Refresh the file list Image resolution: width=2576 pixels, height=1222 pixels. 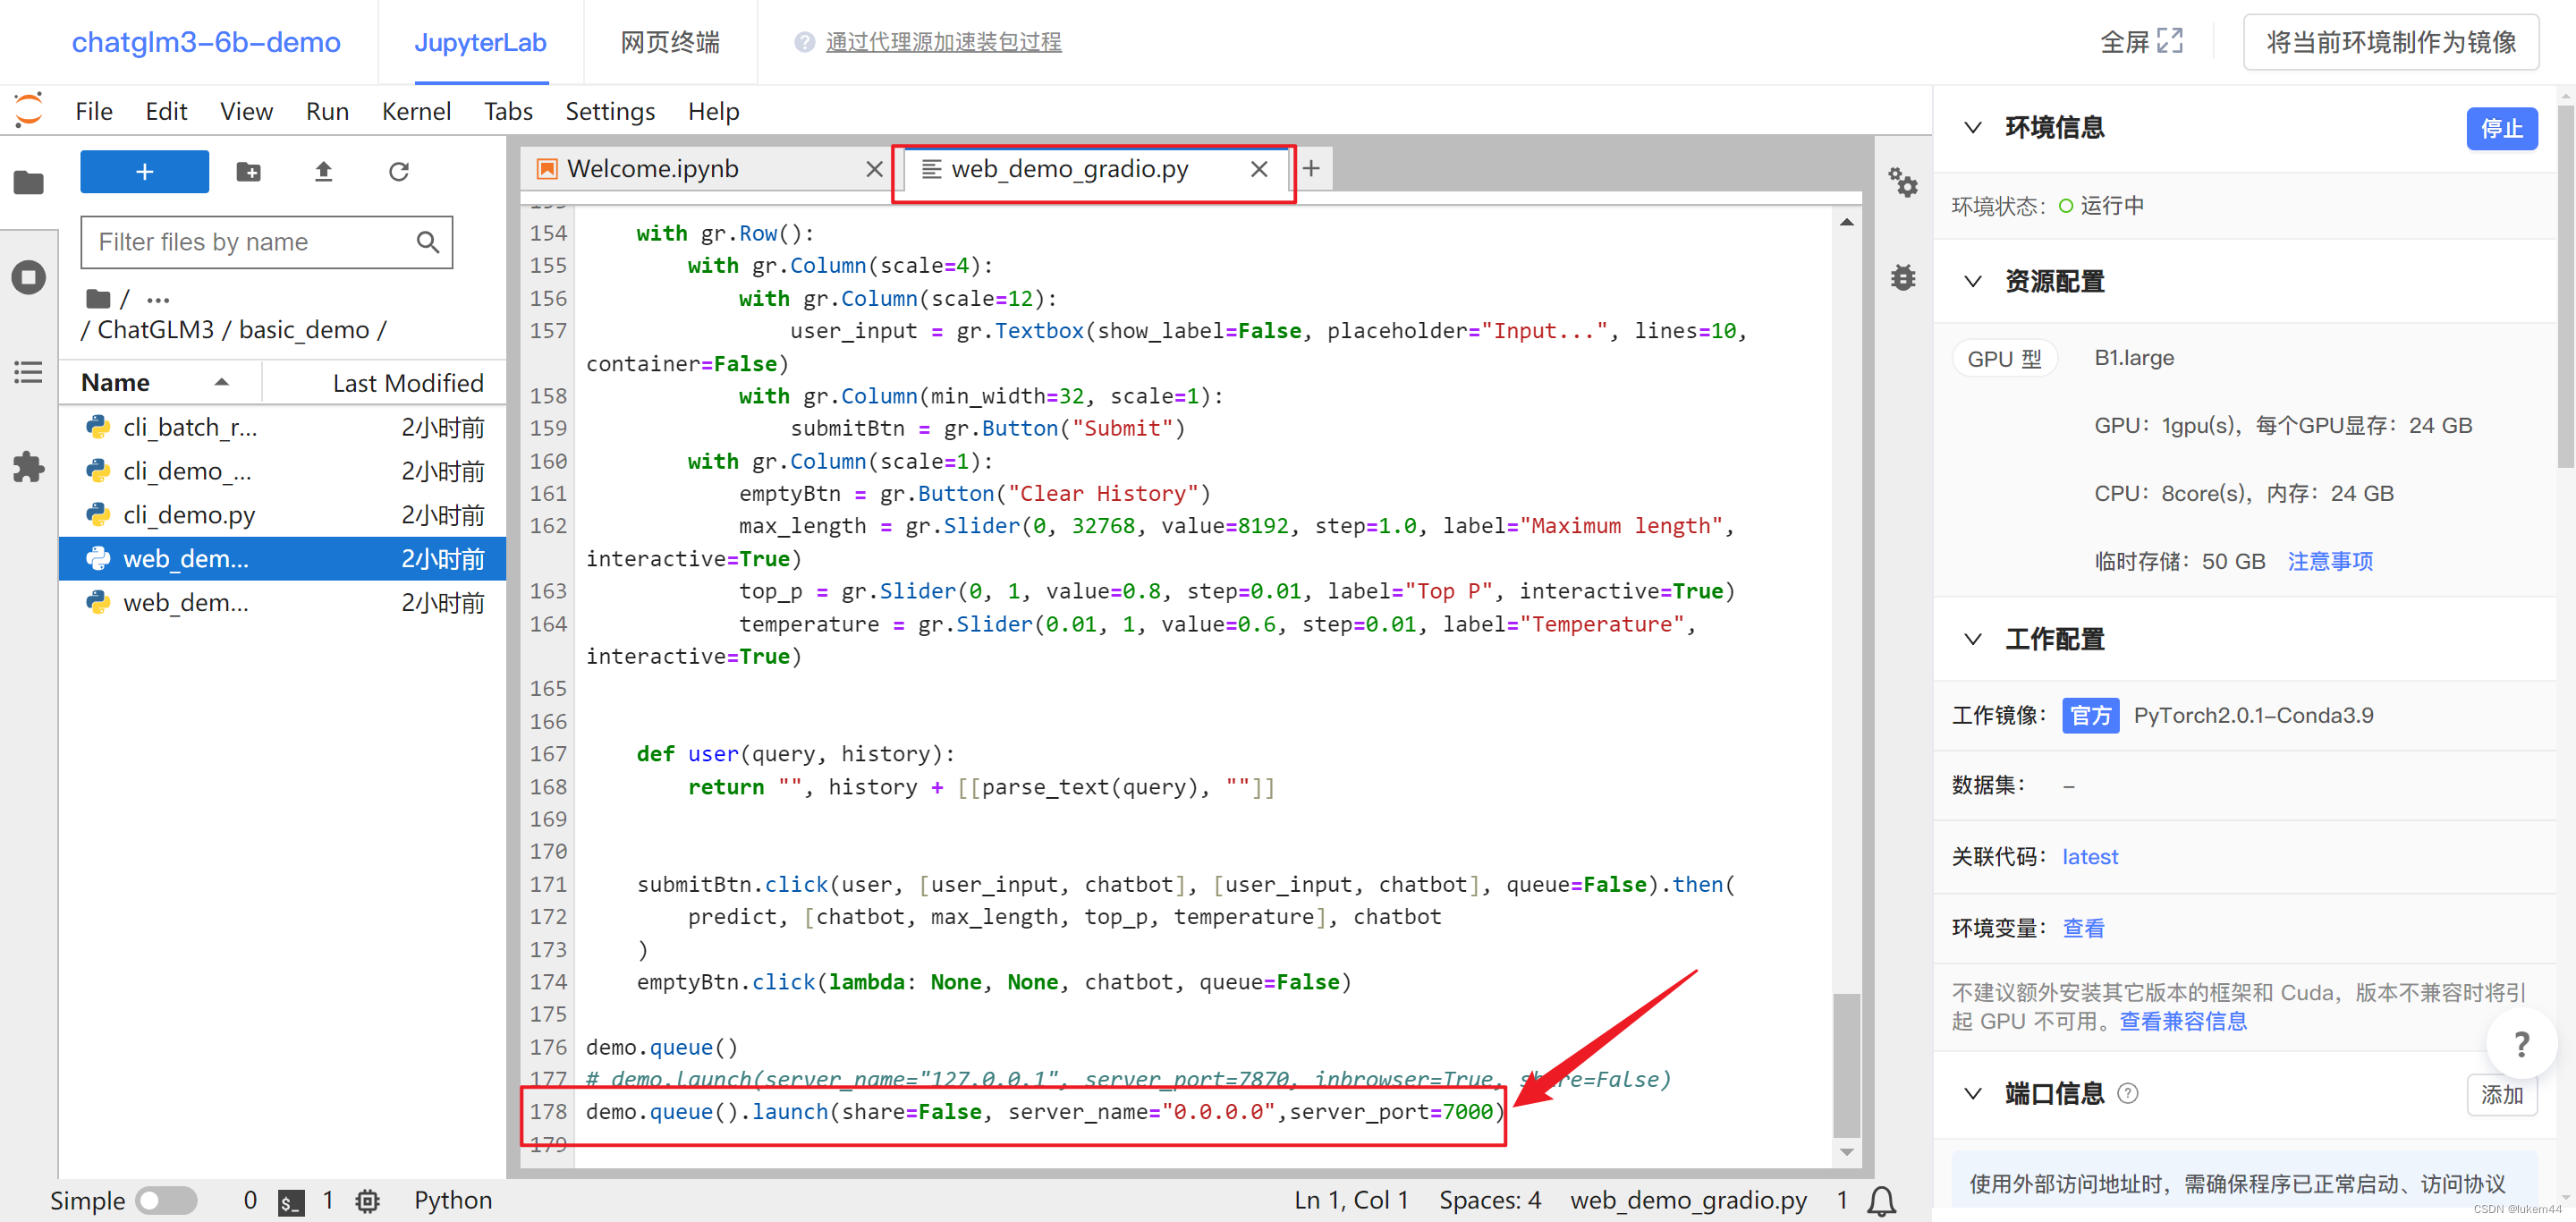pos(399,172)
